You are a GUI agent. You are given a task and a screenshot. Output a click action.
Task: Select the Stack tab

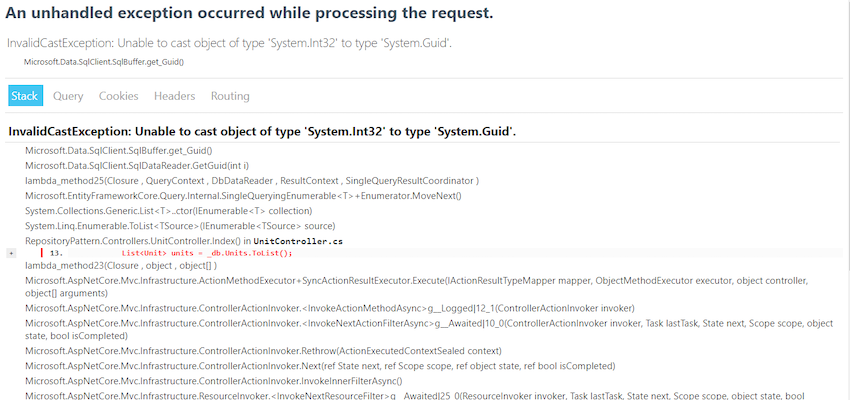point(25,96)
